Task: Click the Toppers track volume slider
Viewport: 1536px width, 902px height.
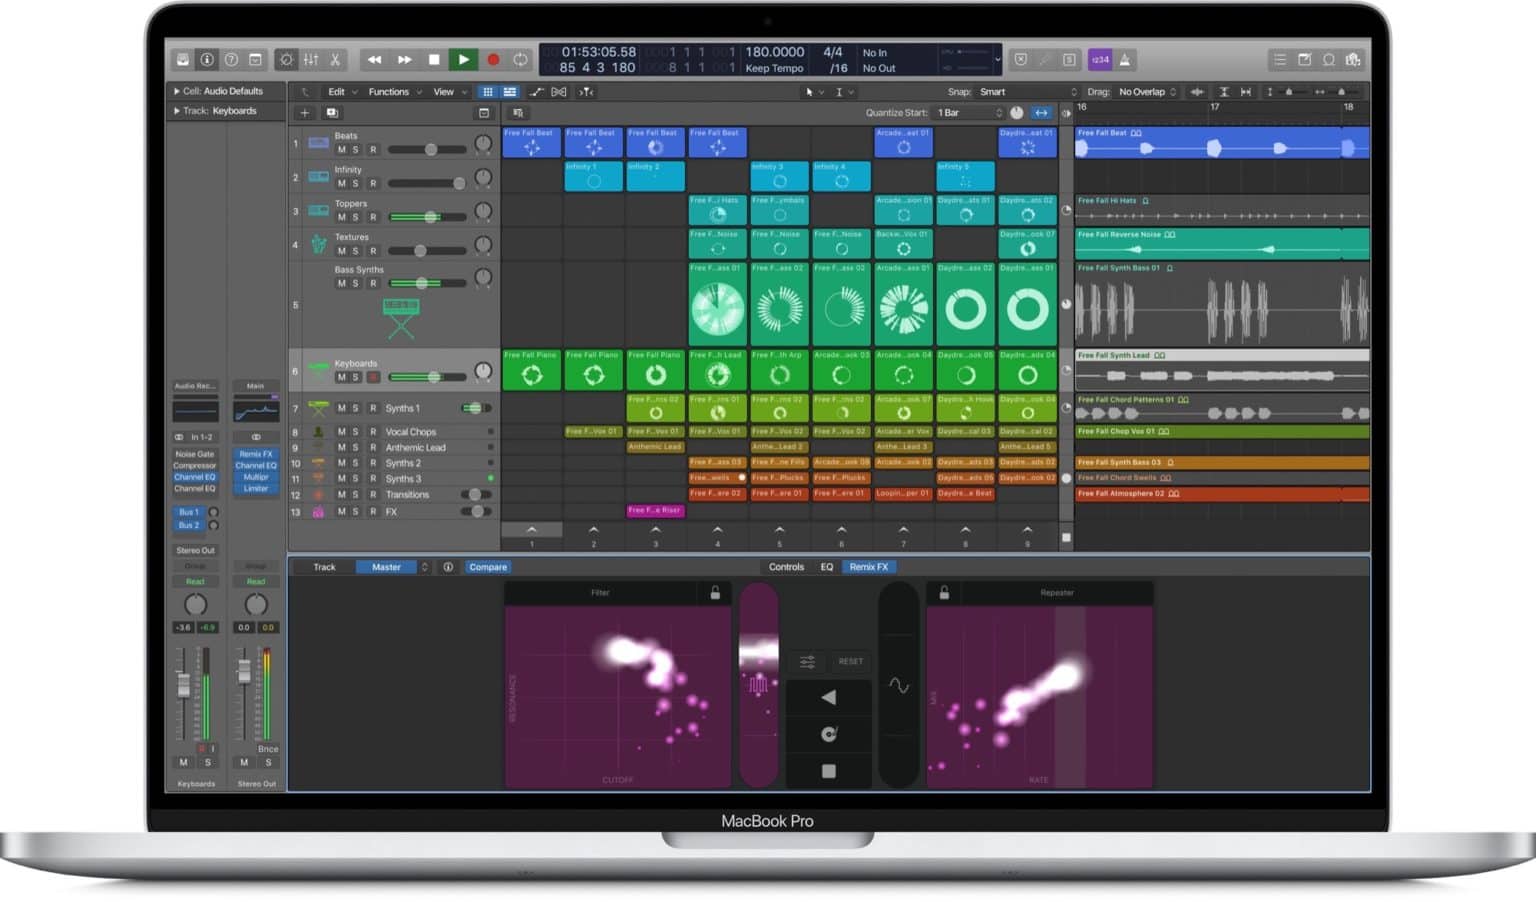Action: click(x=428, y=217)
